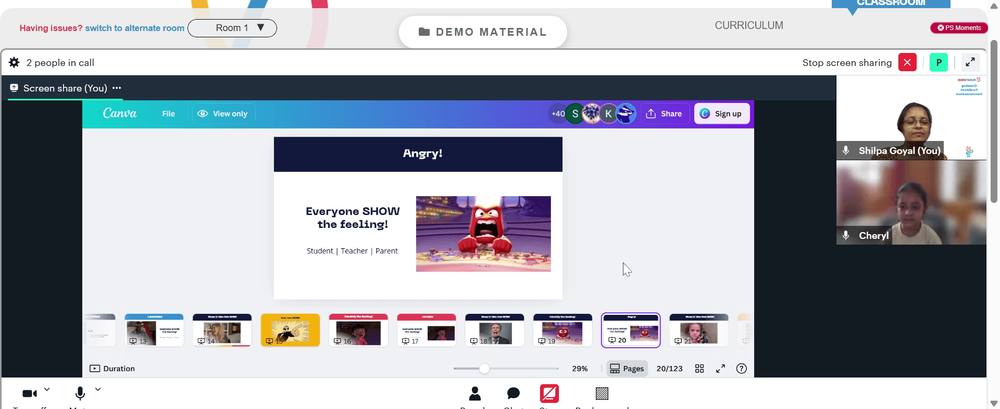Screen dimensions: 1000x409
Task: Open call settings gear icon
Action: (14, 63)
